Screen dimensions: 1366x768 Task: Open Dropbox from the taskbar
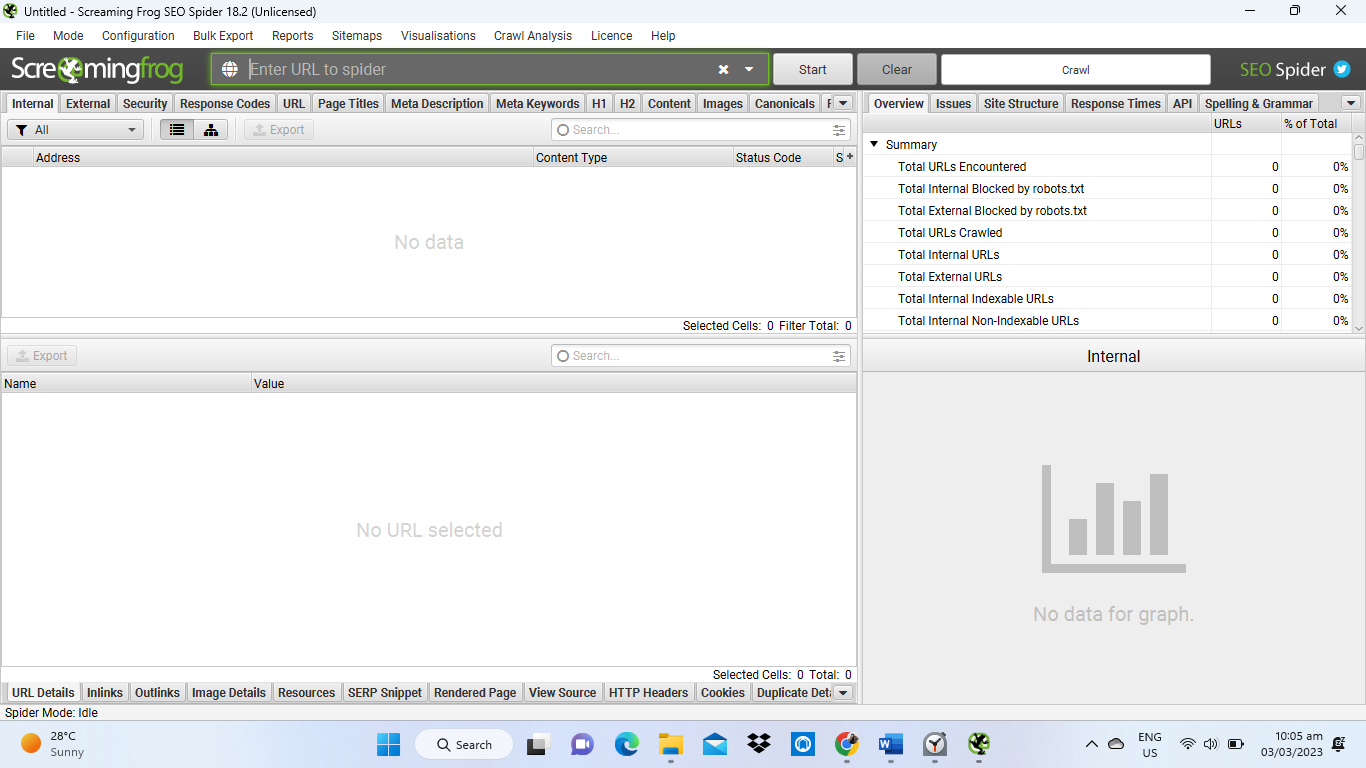tap(759, 744)
